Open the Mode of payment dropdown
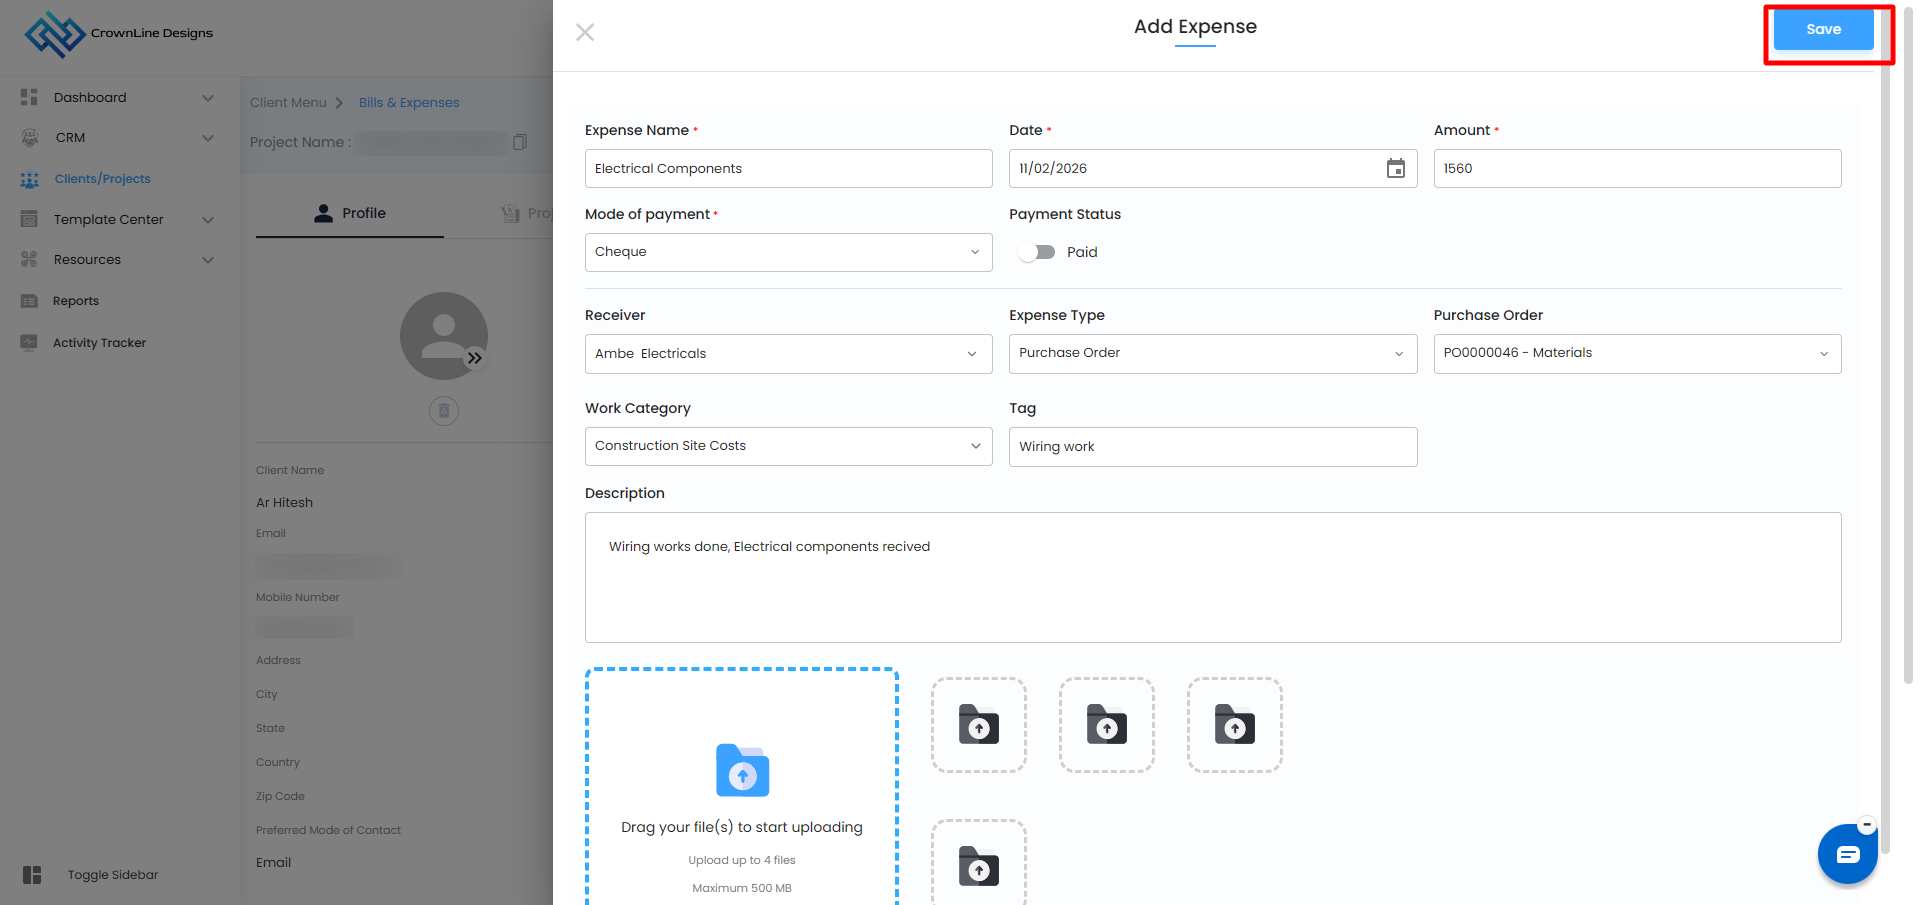The image size is (1920, 905). pos(789,252)
